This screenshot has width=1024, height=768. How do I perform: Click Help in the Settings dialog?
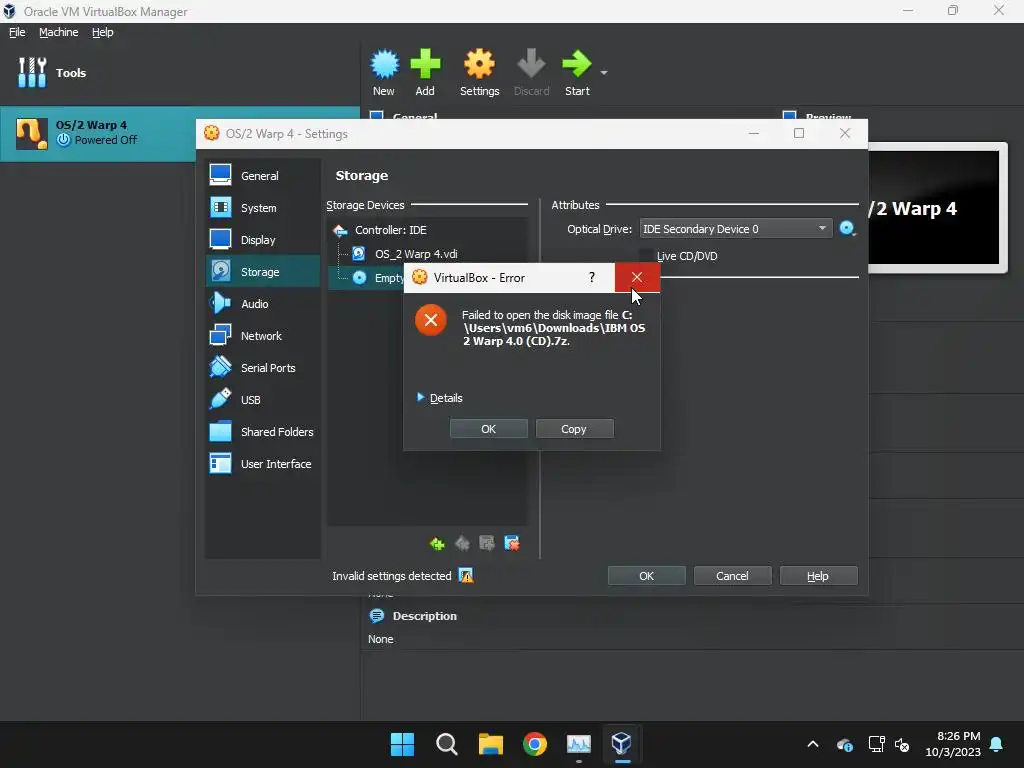(818, 576)
